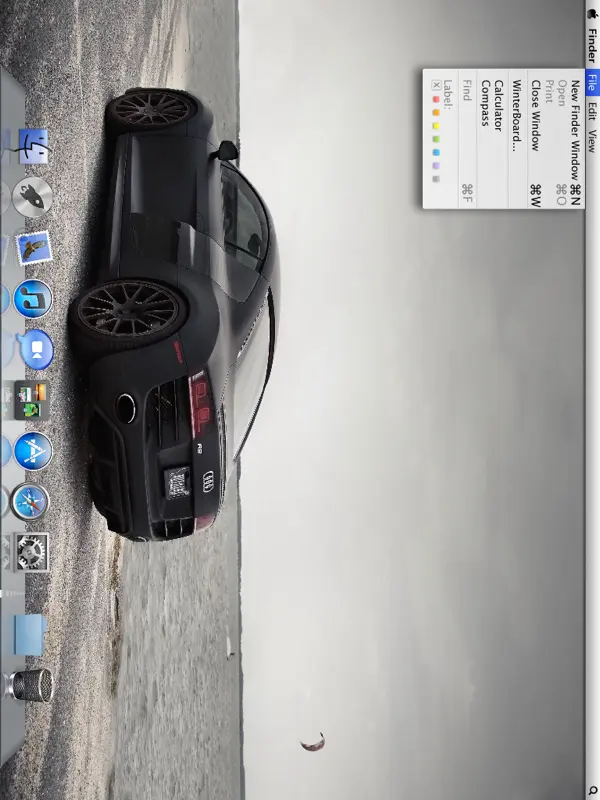Choose WinterBoard… from the File menu
This screenshot has width=600, height=800.
click(x=516, y=115)
